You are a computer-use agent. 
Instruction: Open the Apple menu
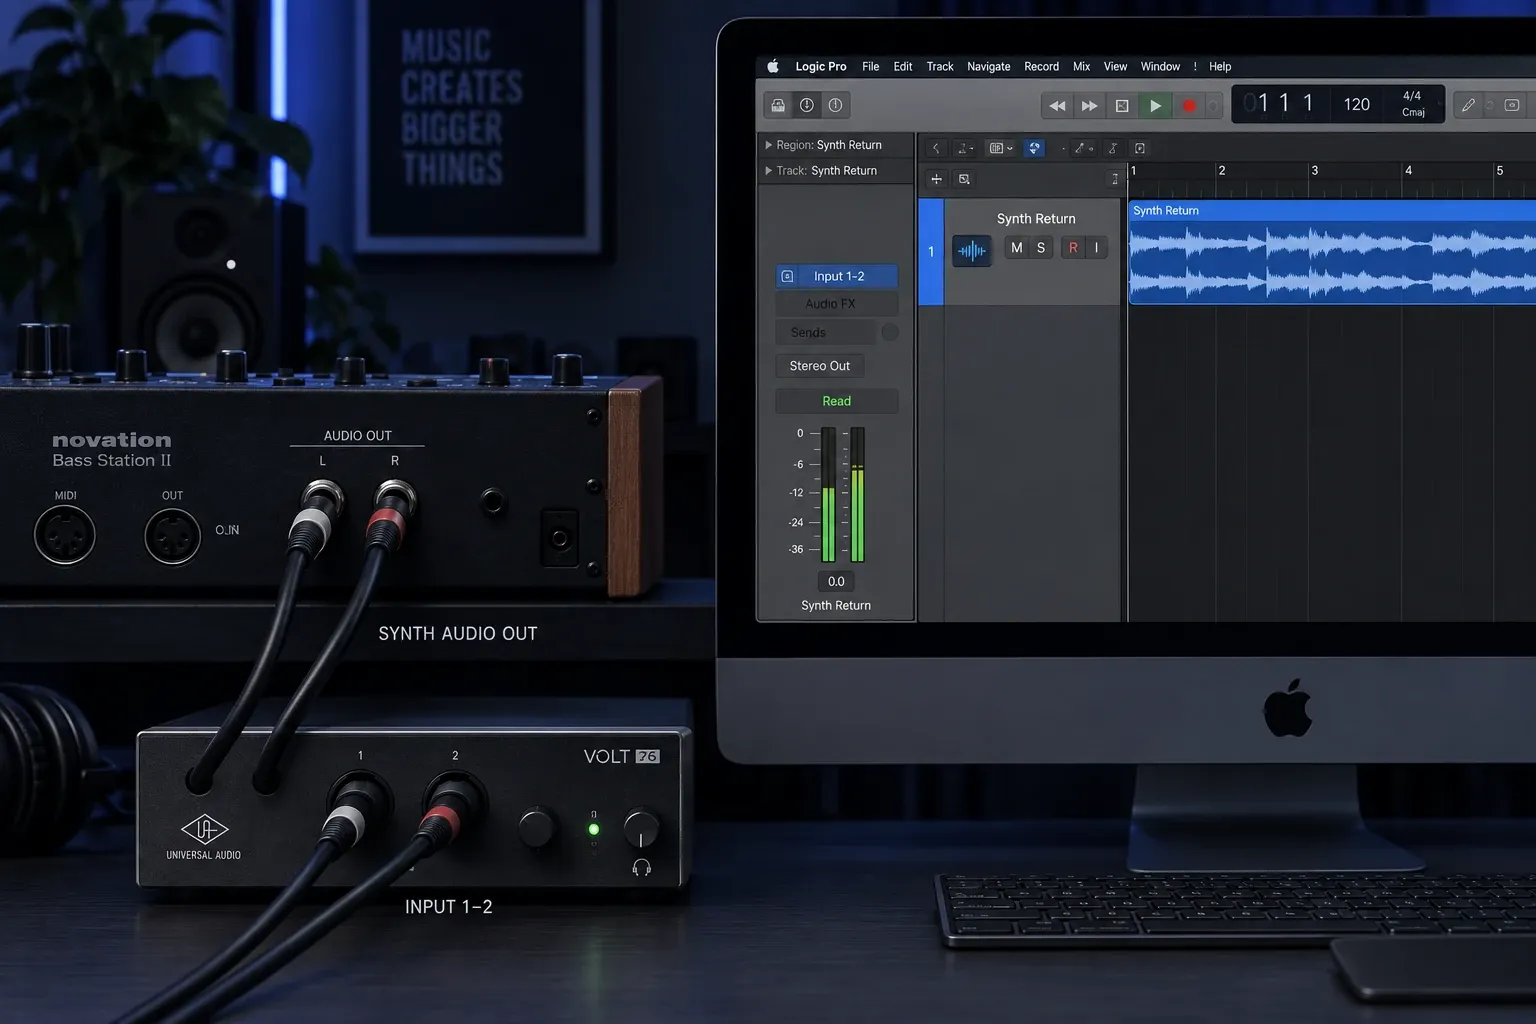click(x=772, y=66)
